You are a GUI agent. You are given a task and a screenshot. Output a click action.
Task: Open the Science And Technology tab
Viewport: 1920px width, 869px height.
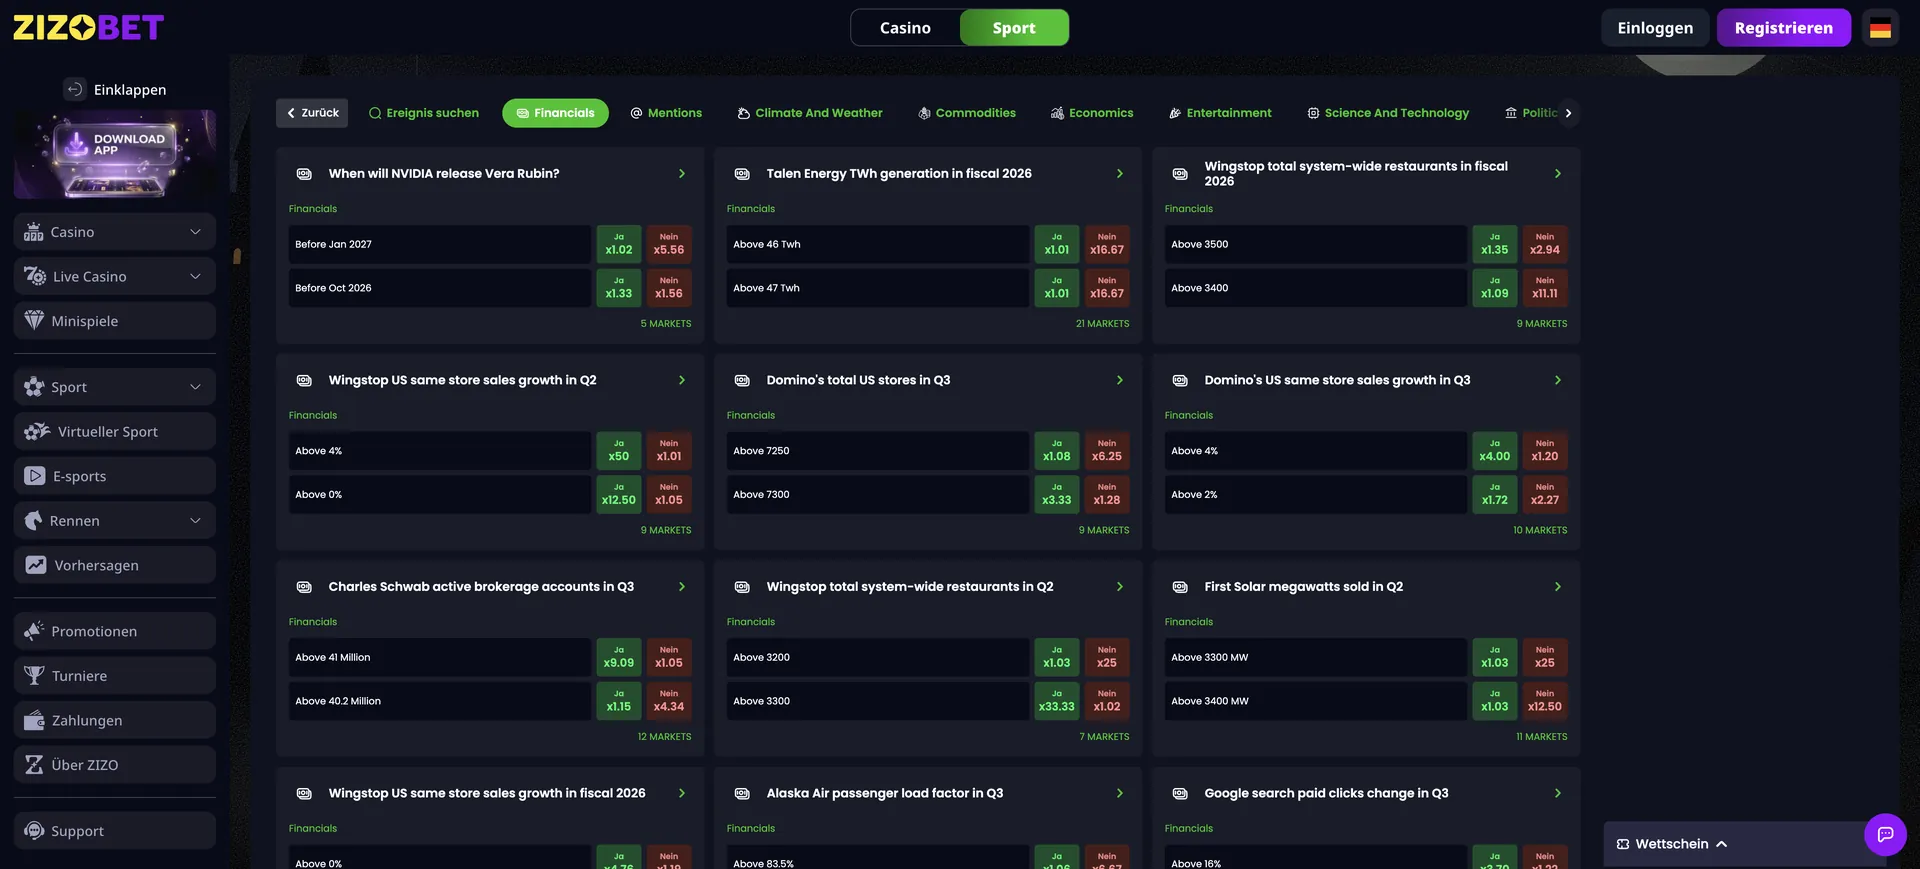click(1388, 113)
